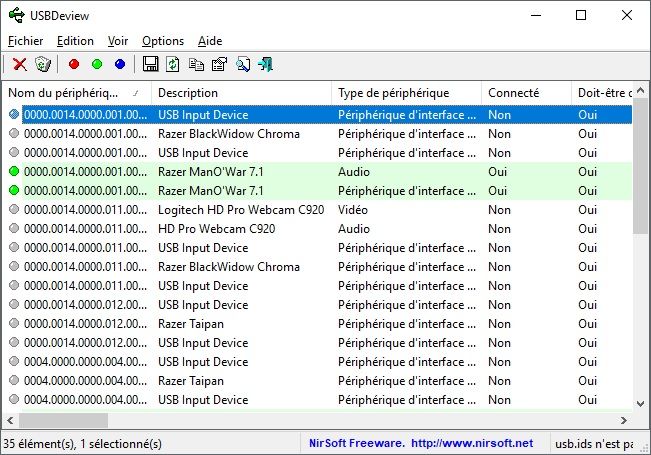This screenshot has width=651, height=455.
Task: Select the HD Pro Webcam C920 Audio description
Action: tap(217, 229)
